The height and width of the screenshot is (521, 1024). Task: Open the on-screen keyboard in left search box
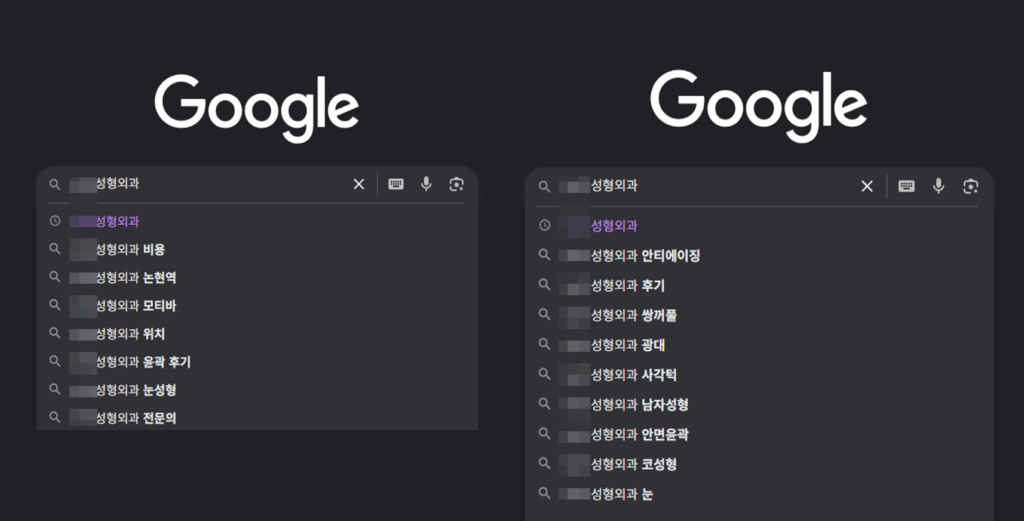click(396, 184)
